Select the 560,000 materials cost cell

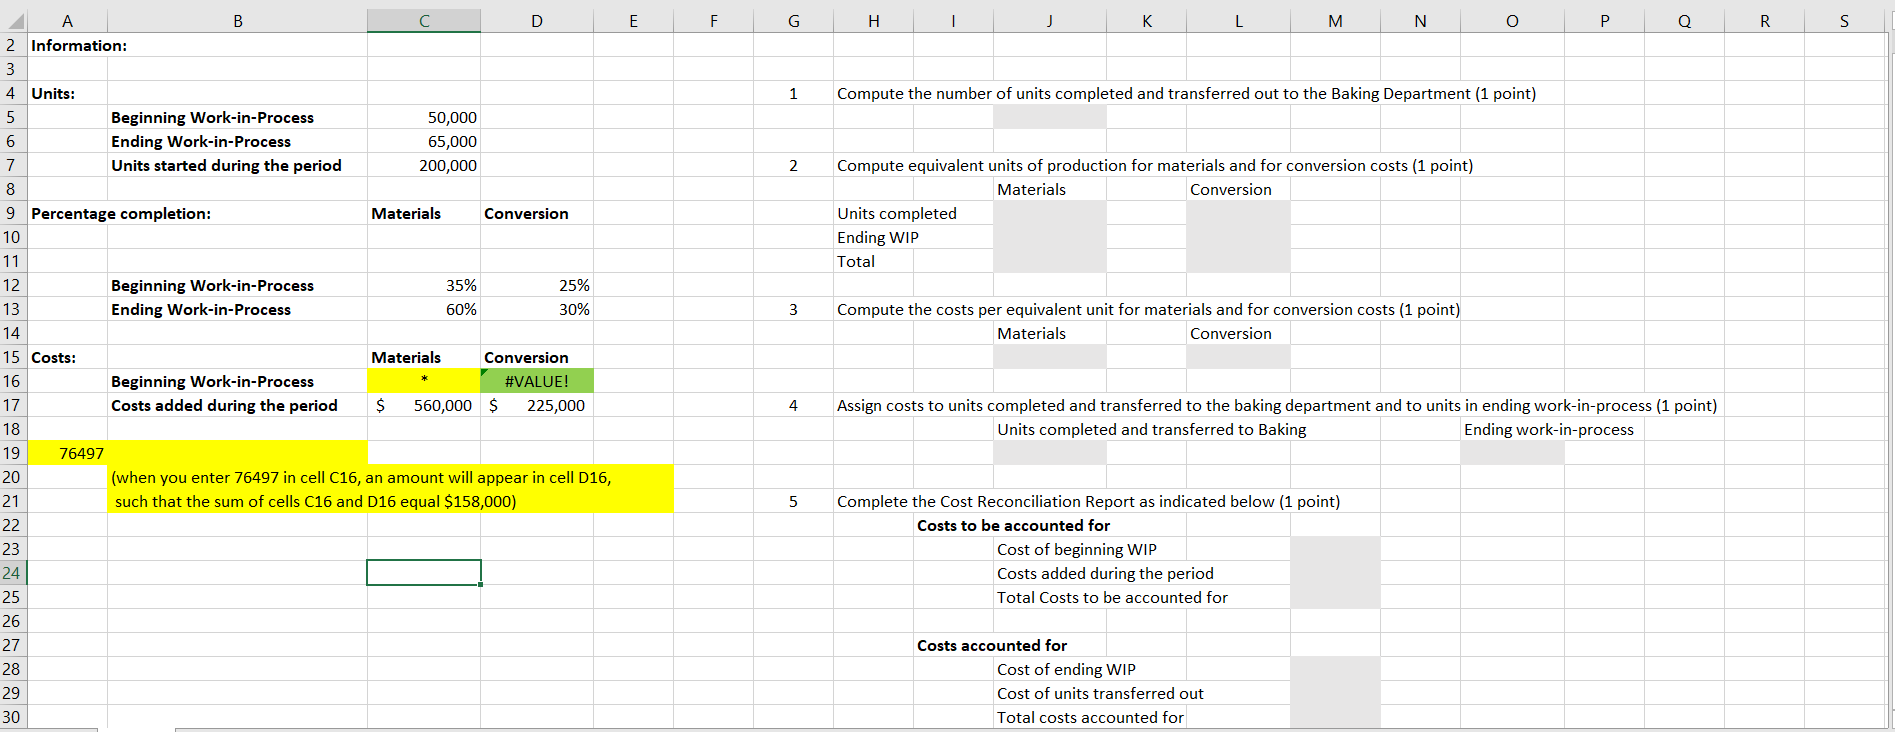[424, 405]
